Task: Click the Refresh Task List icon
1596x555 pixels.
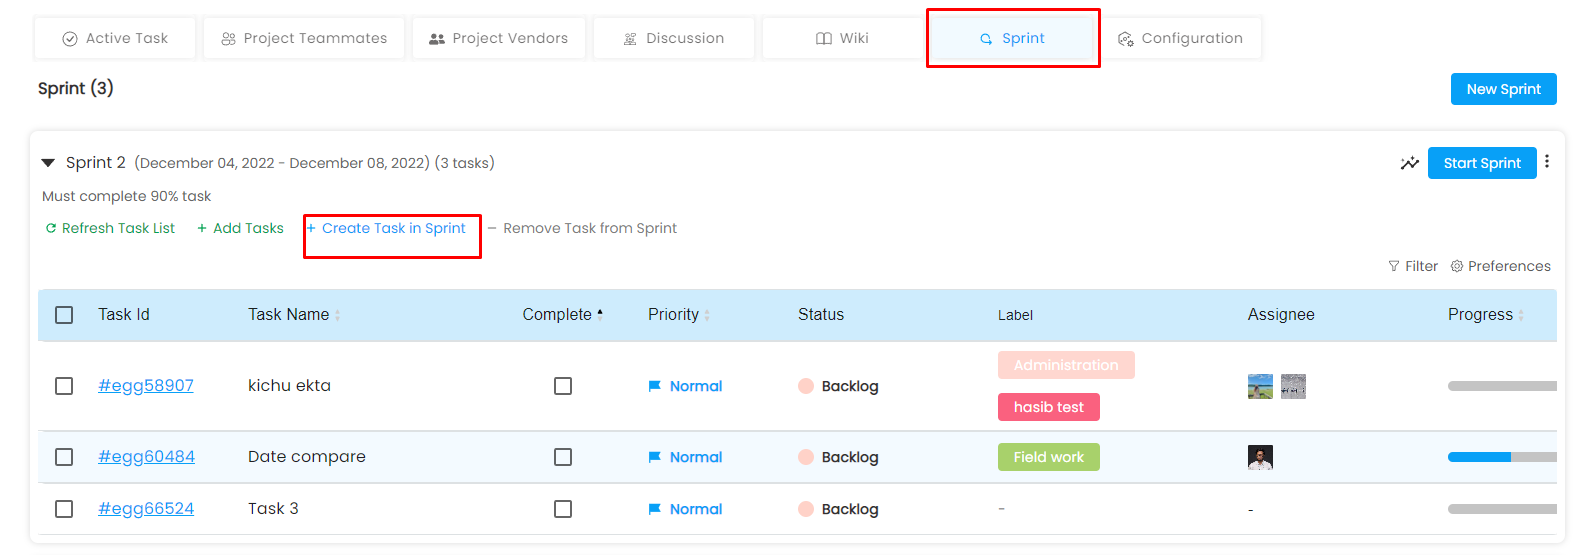Action: (x=51, y=228)
